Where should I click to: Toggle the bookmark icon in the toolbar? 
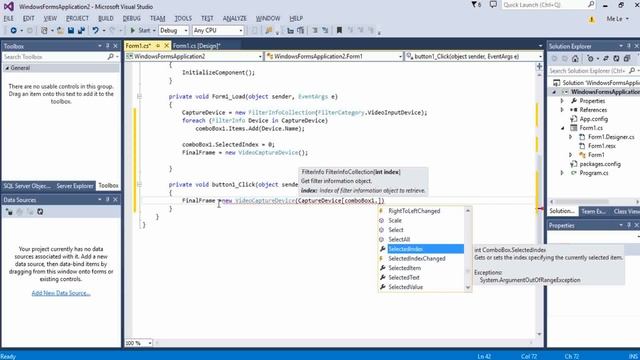point(339,31)
